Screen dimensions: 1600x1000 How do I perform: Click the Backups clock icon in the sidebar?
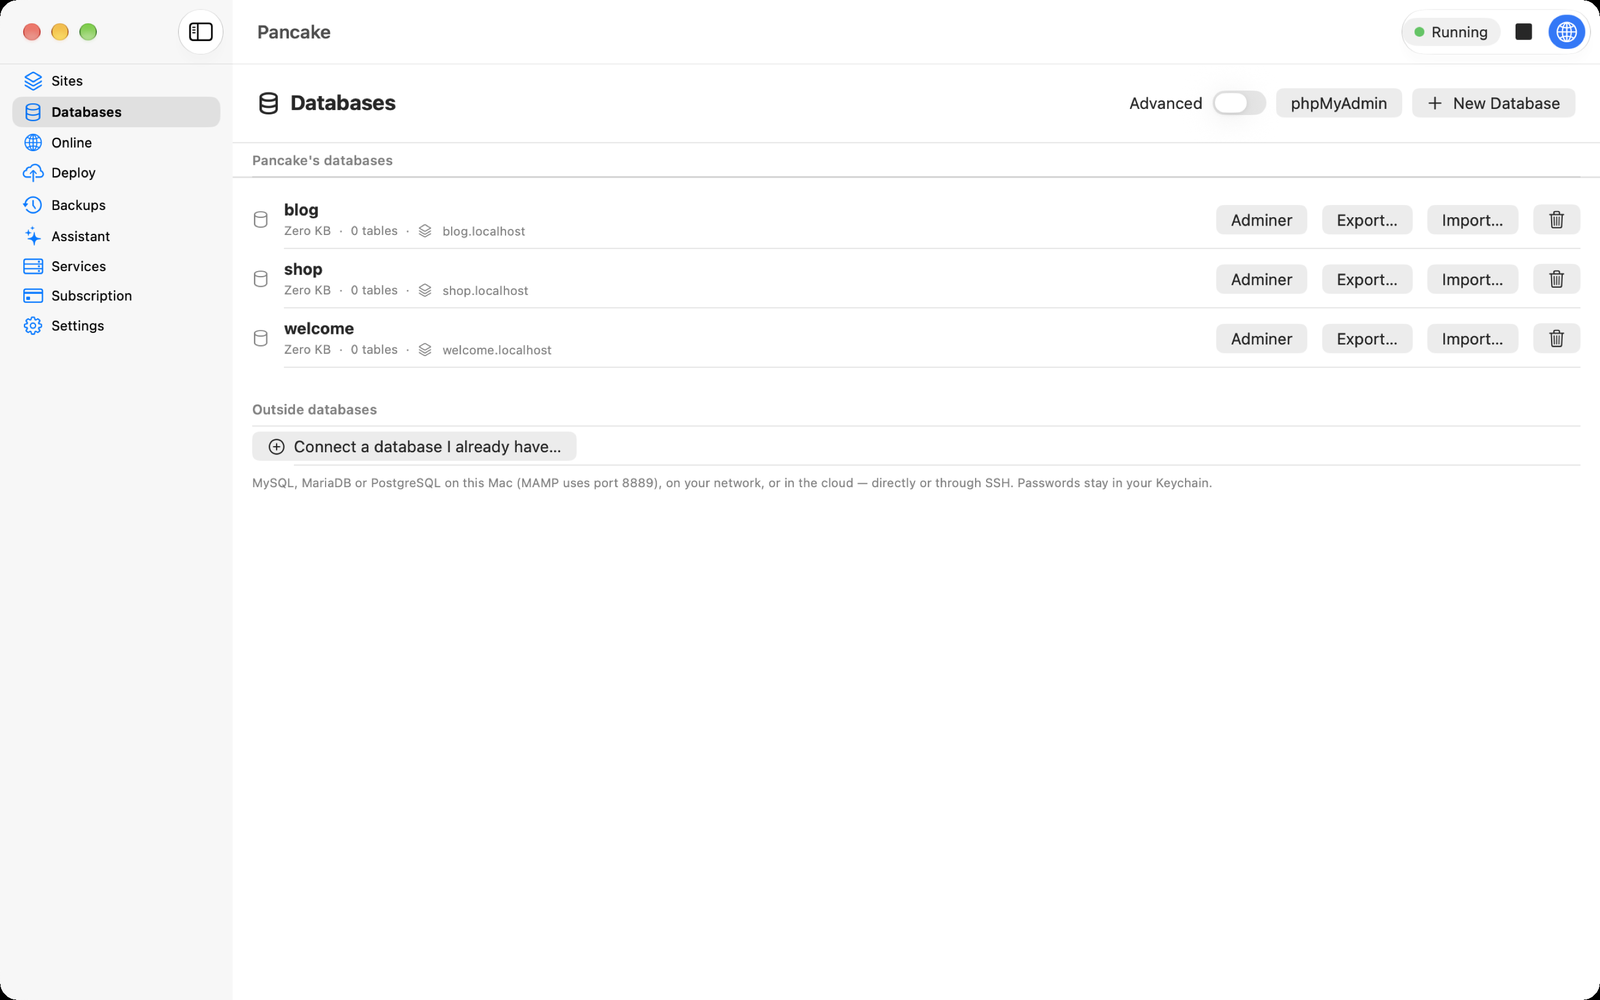[33, 205]
